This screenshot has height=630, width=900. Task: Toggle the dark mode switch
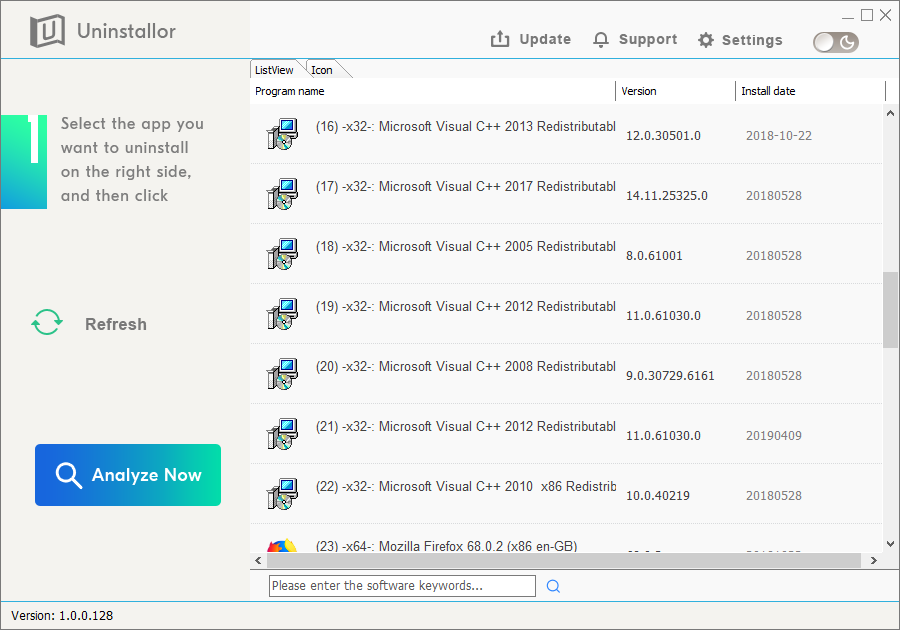836,42
